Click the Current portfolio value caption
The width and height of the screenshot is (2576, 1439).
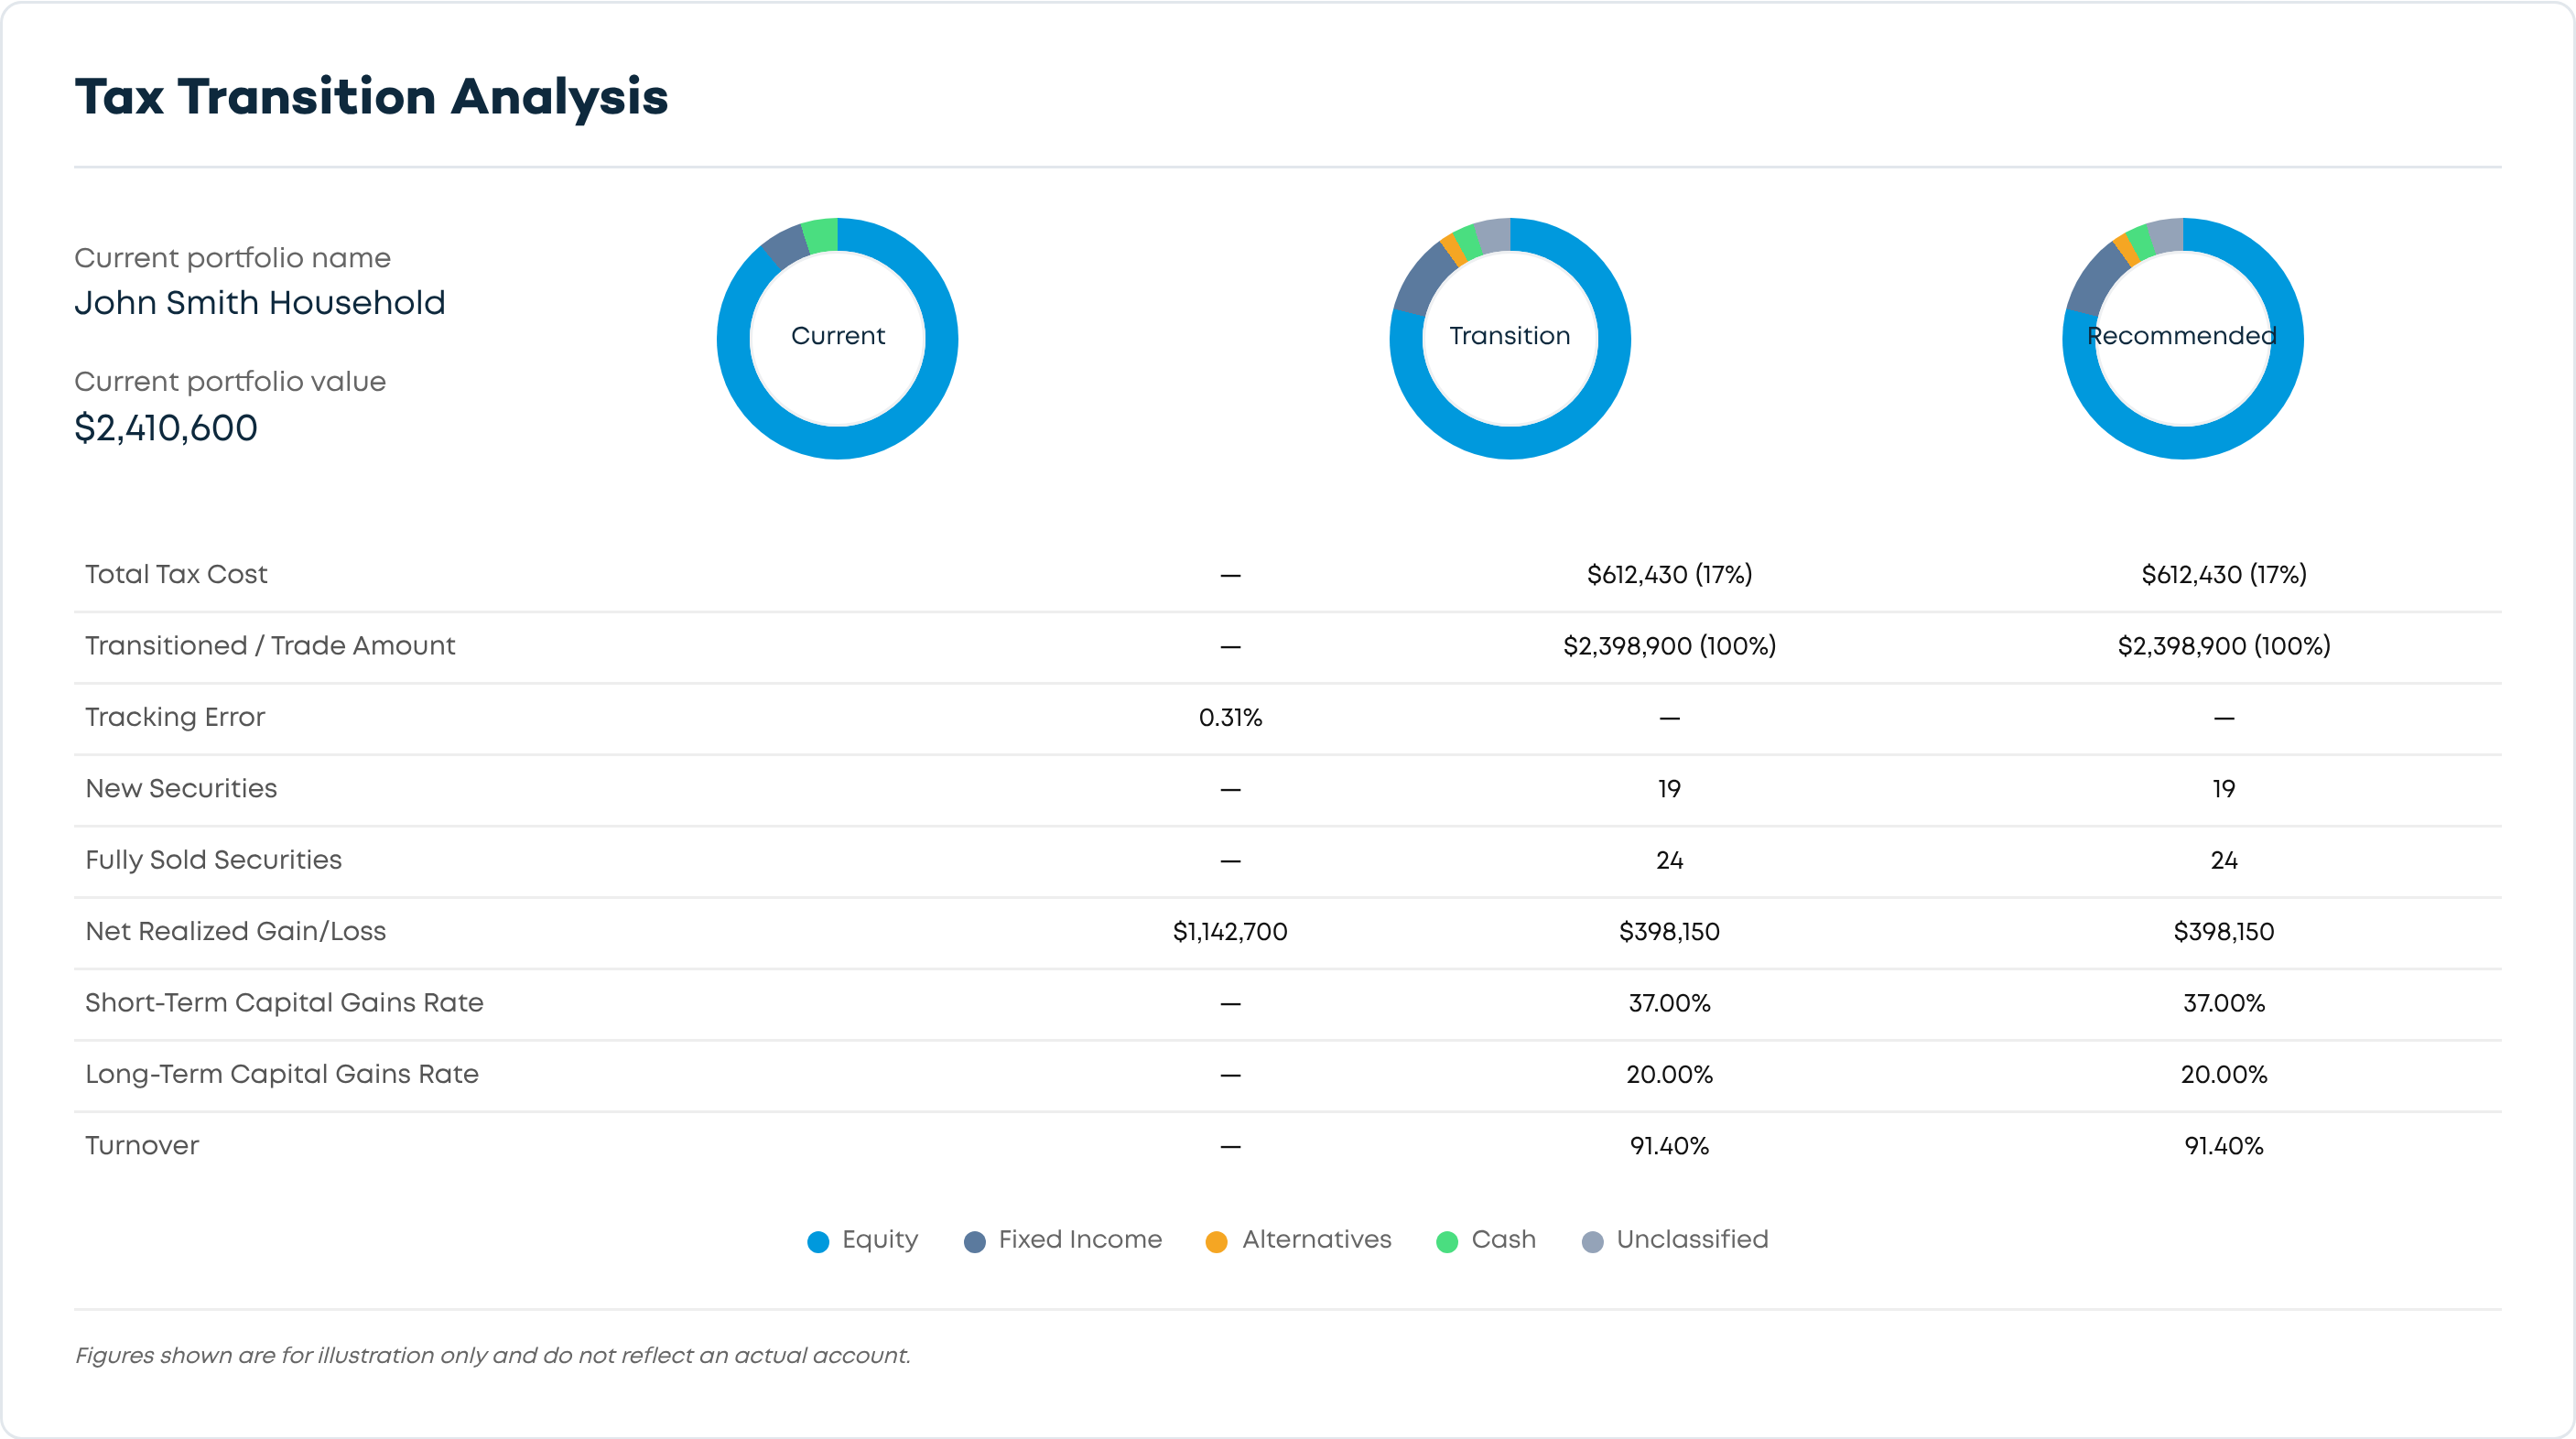click(230, 381)
